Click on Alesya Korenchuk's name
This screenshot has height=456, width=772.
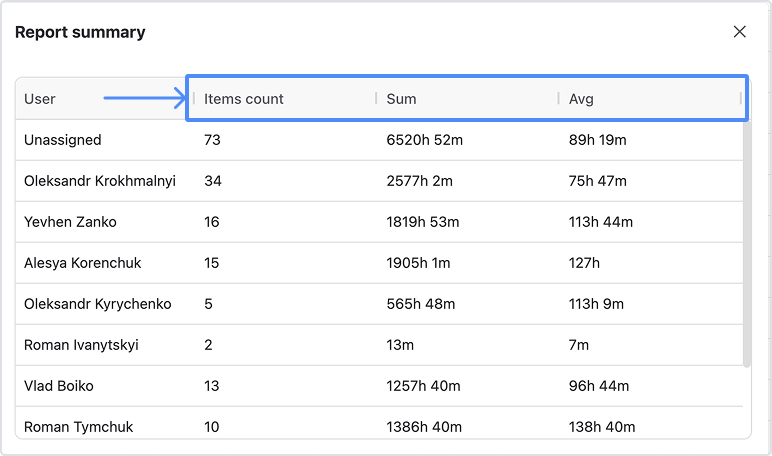tap(83, 263)
